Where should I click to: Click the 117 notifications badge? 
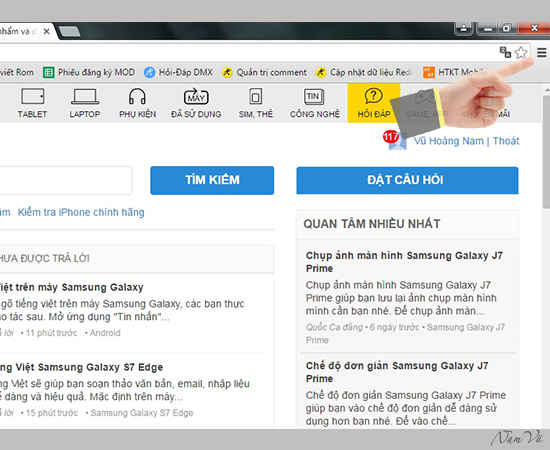point(390,136)
